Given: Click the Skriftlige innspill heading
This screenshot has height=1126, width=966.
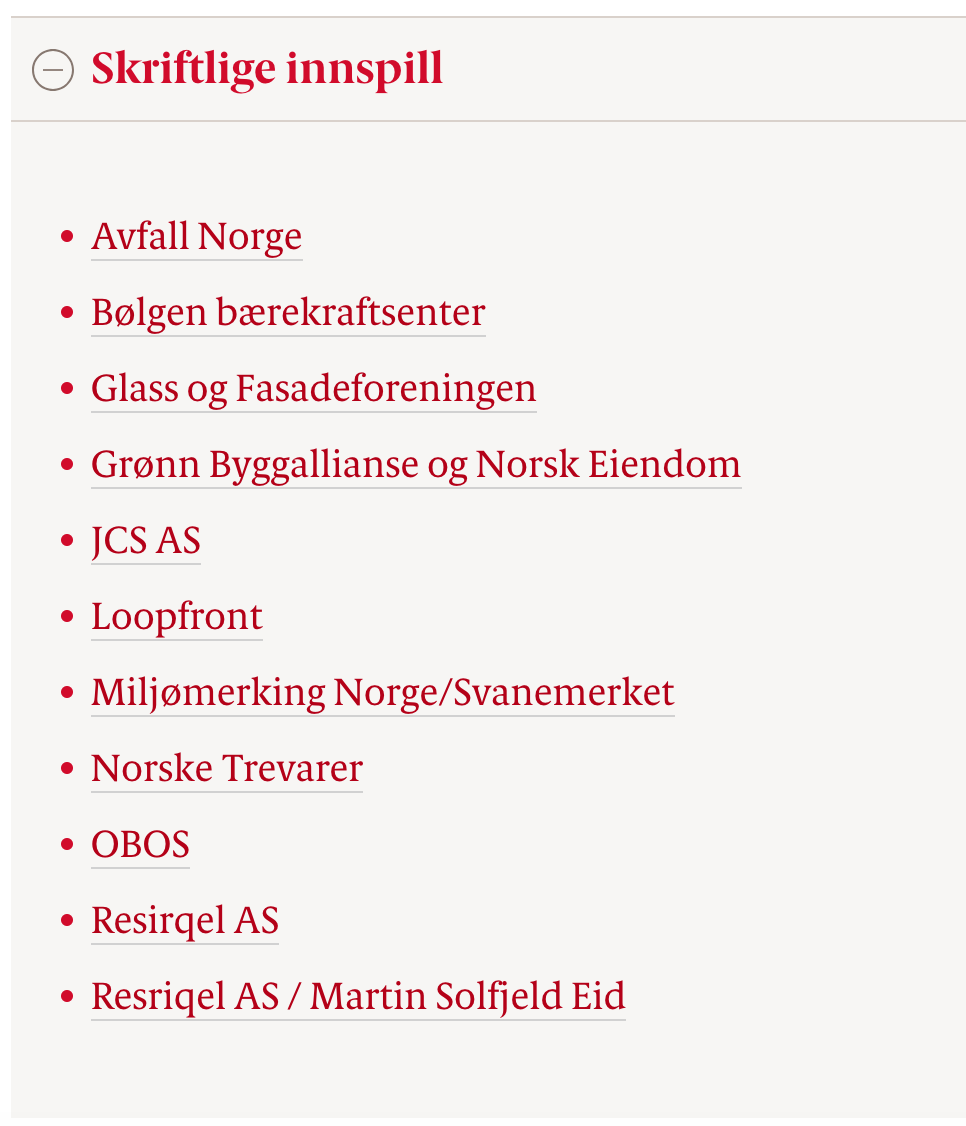Looking at the screenshot, I should click(266, 69).
